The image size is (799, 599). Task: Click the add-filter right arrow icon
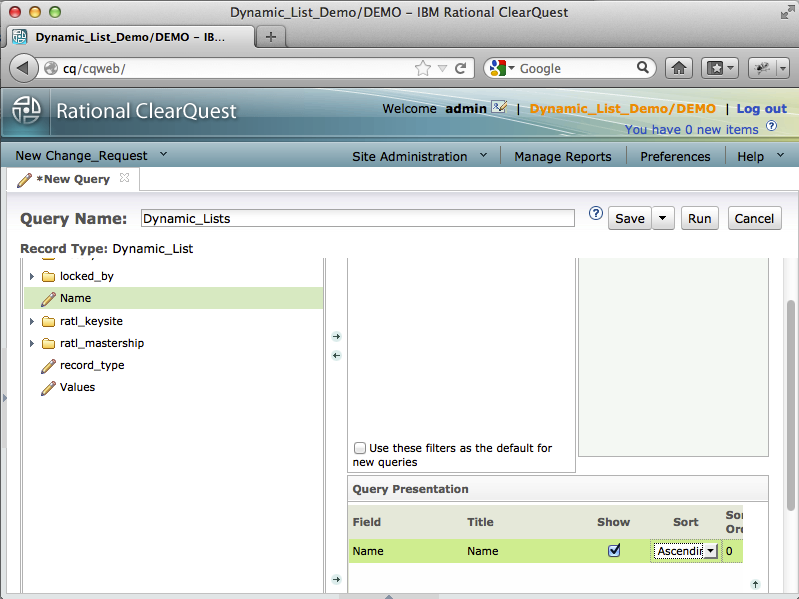click(336, 336)
